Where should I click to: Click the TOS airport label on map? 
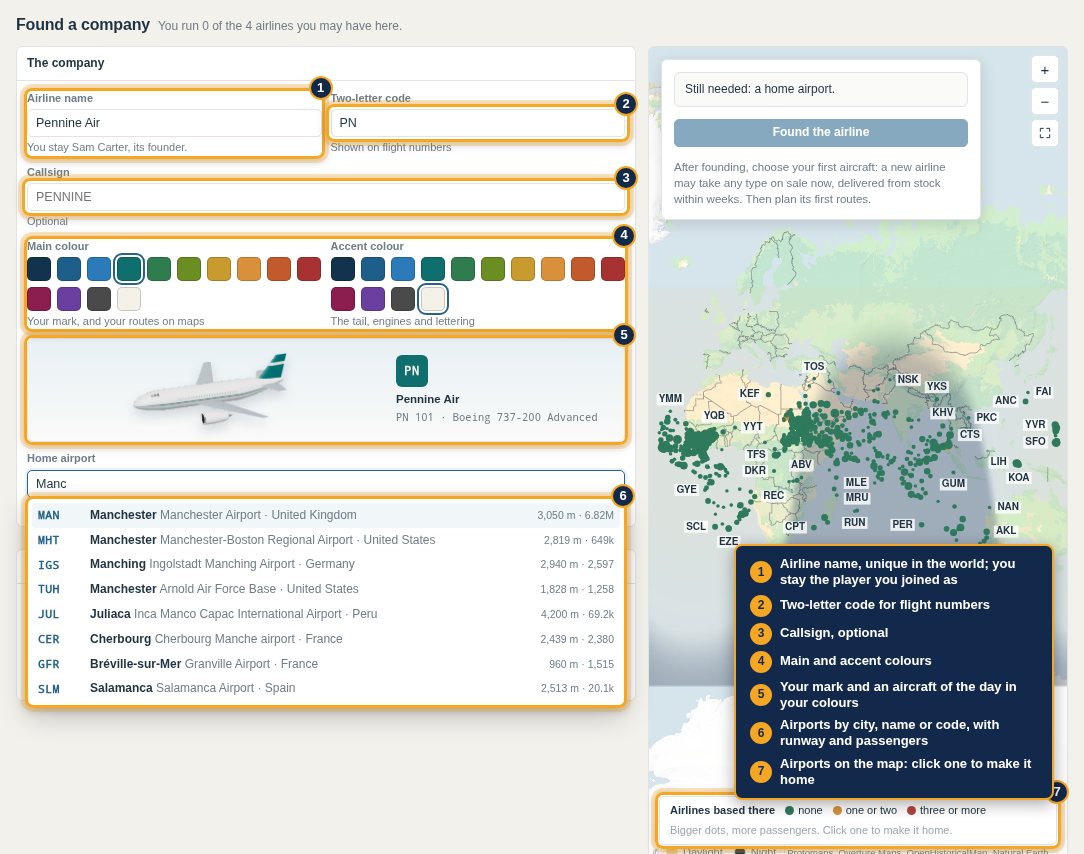pos(814,366)
